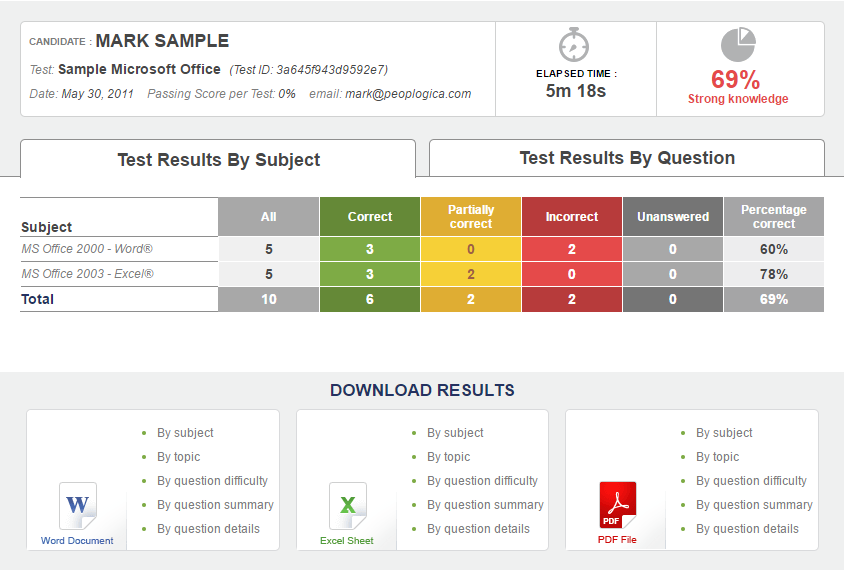This screenshot has height=570, width=844.
Task: Click the PDF File label
Action: tap(617, 539)
